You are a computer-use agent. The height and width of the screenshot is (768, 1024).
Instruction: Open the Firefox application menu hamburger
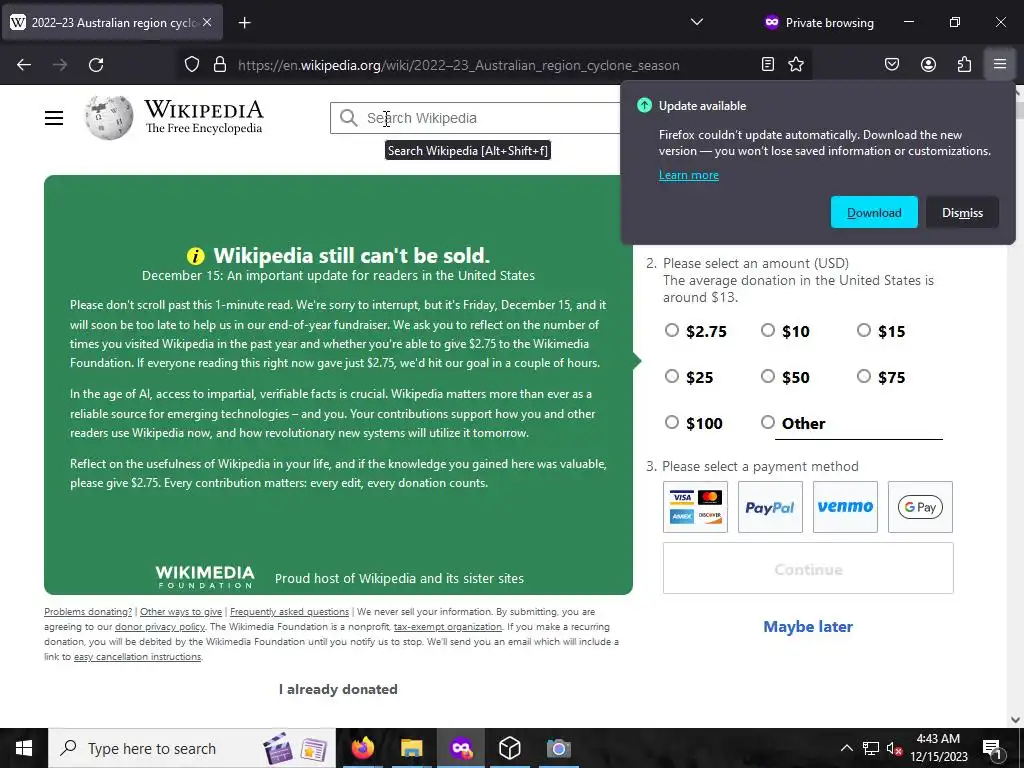pyautogui.click(x=1000, y=65)
